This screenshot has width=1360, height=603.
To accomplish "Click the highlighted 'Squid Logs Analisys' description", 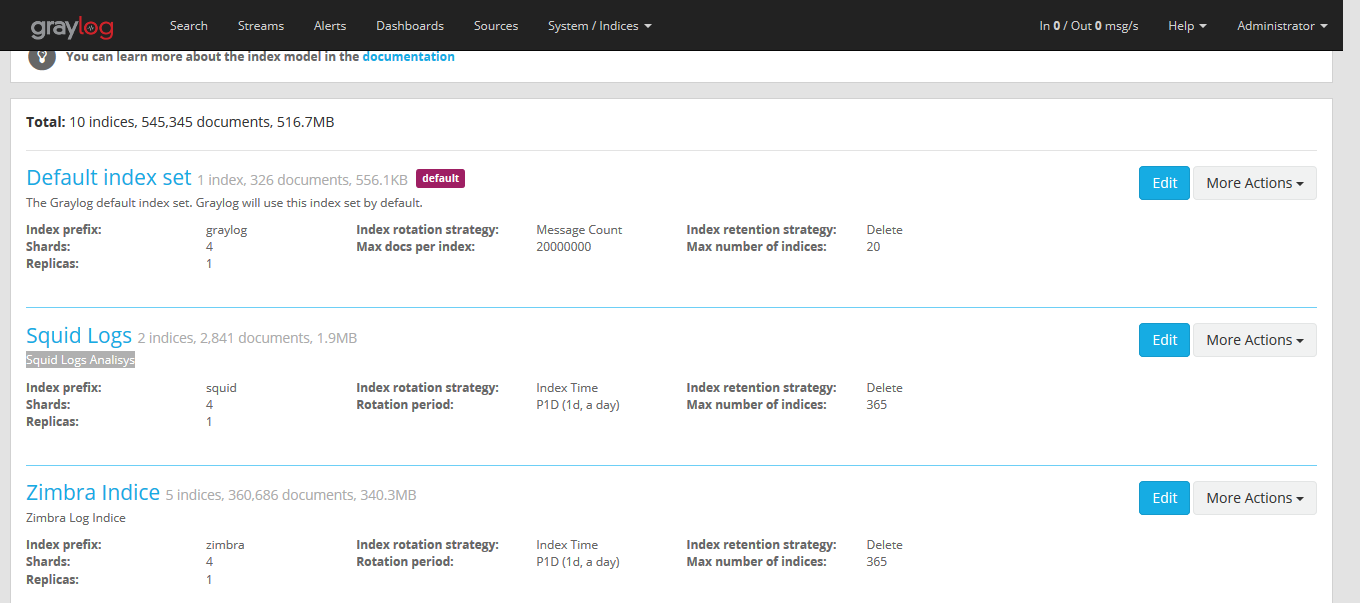I will point(80,360).
